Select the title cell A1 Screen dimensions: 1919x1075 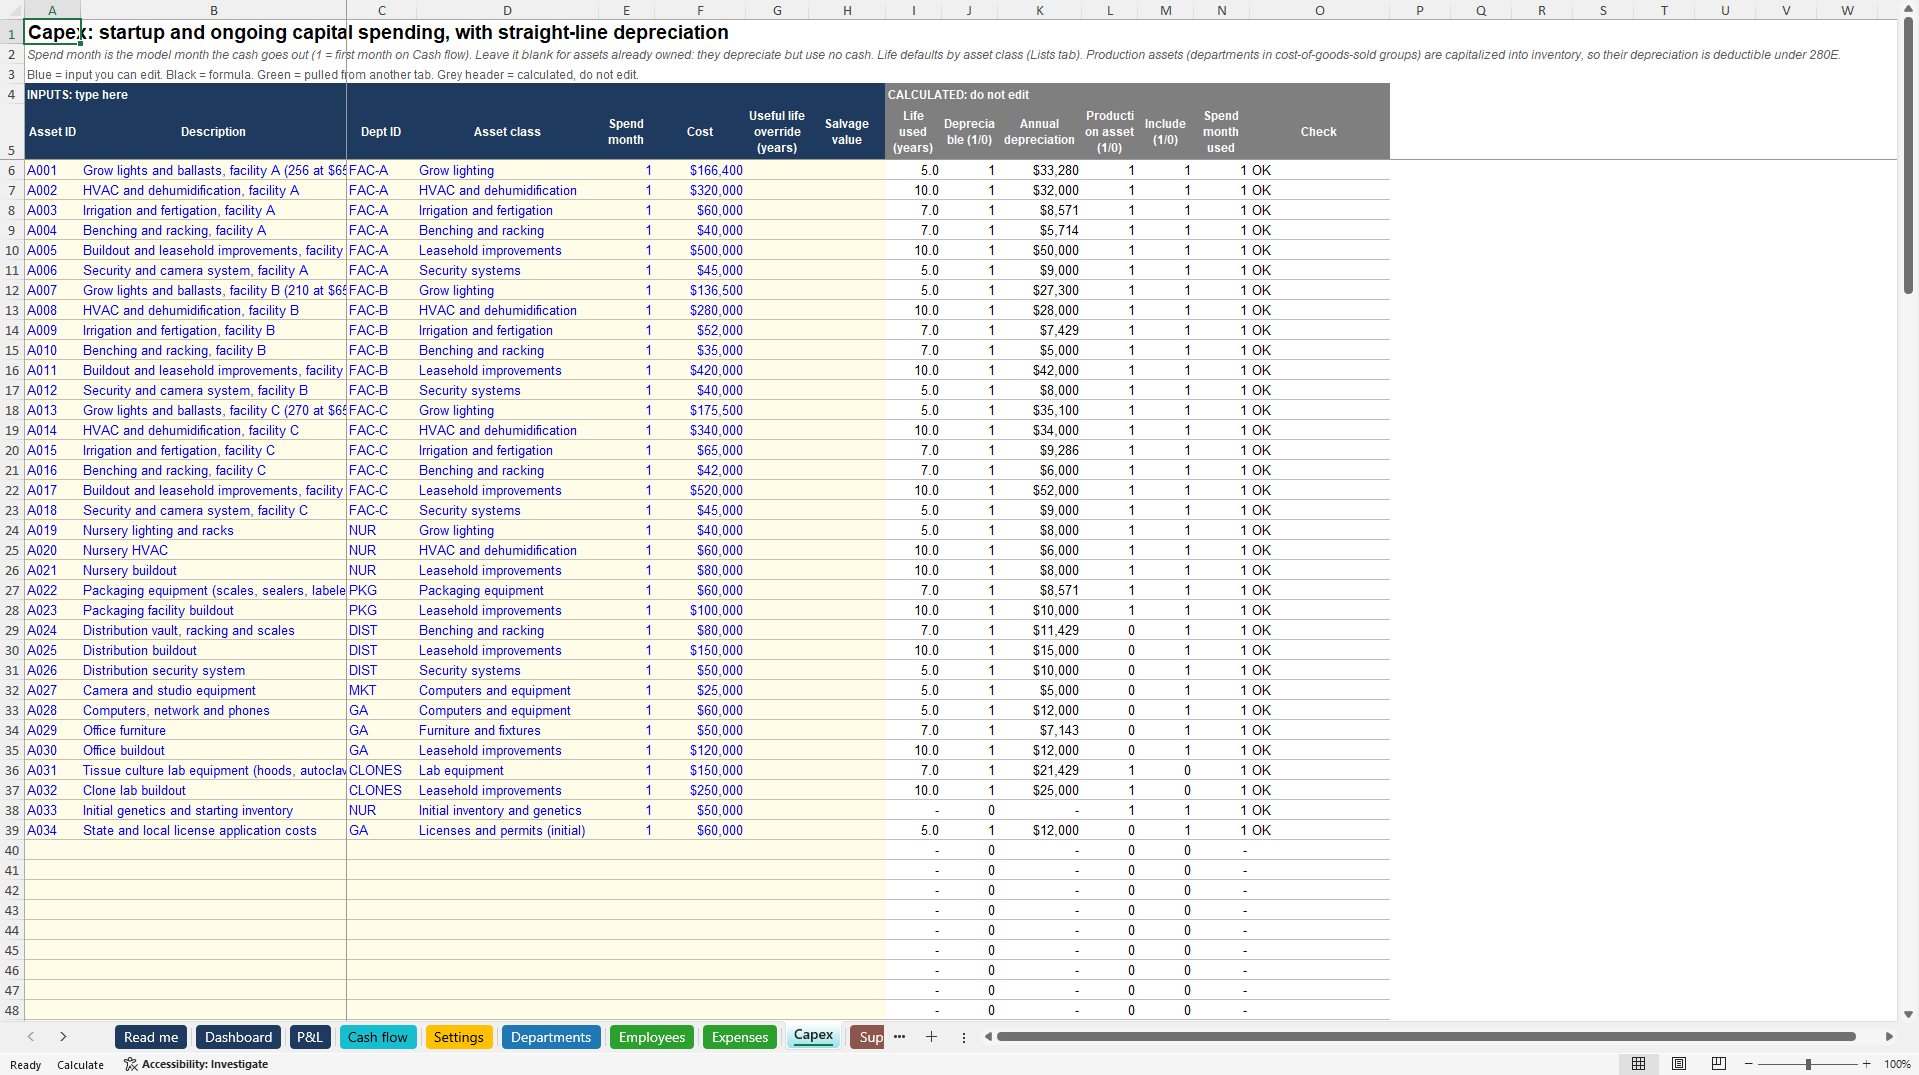pyautogui.click(x=52, y=32)
